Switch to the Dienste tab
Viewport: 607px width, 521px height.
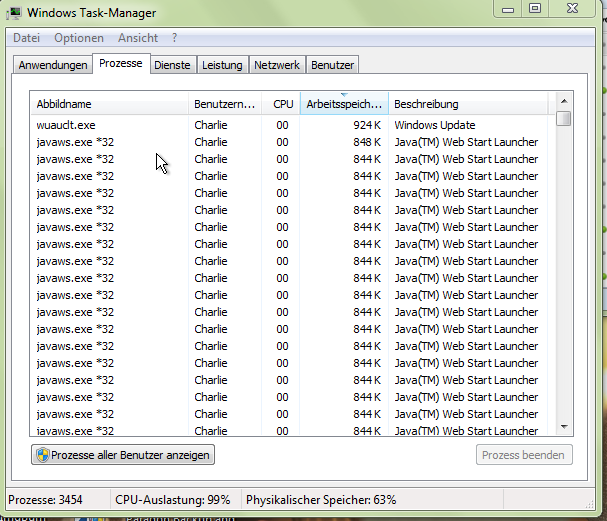[172, 65]
